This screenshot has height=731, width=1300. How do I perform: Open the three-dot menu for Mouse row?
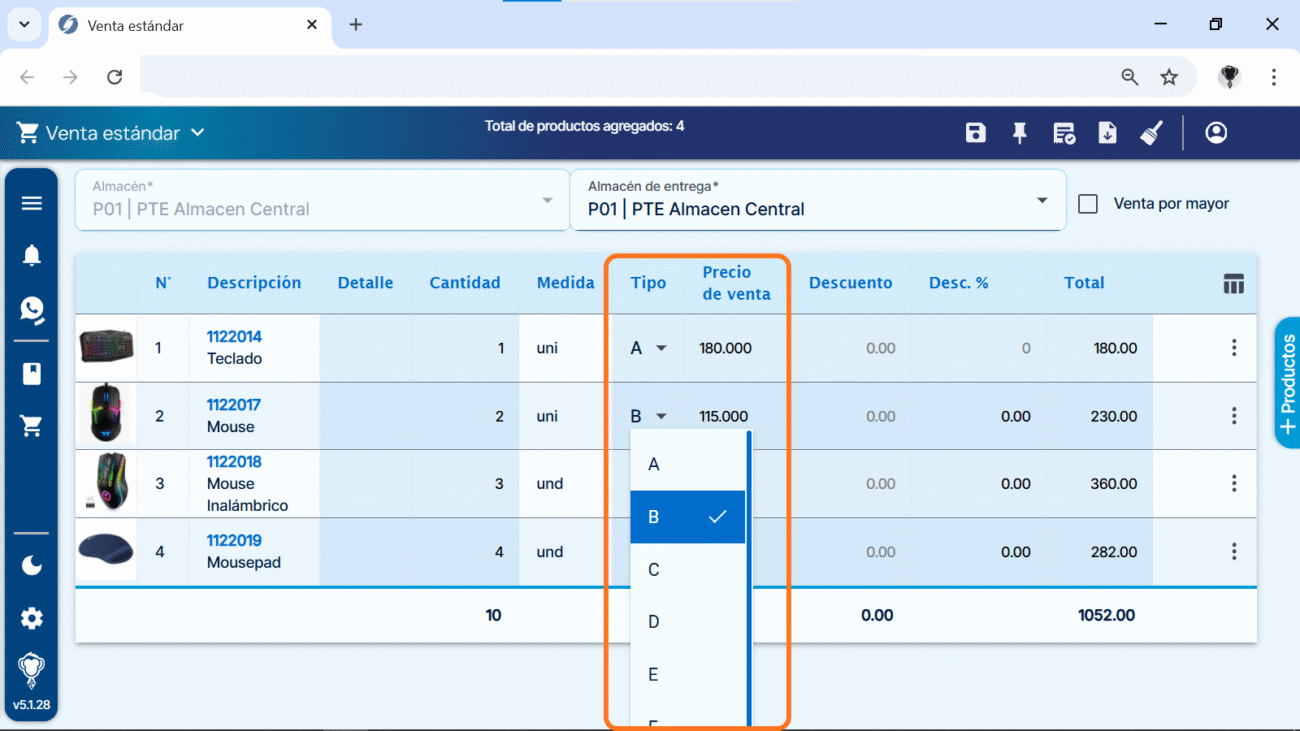tap(1234, 416)
